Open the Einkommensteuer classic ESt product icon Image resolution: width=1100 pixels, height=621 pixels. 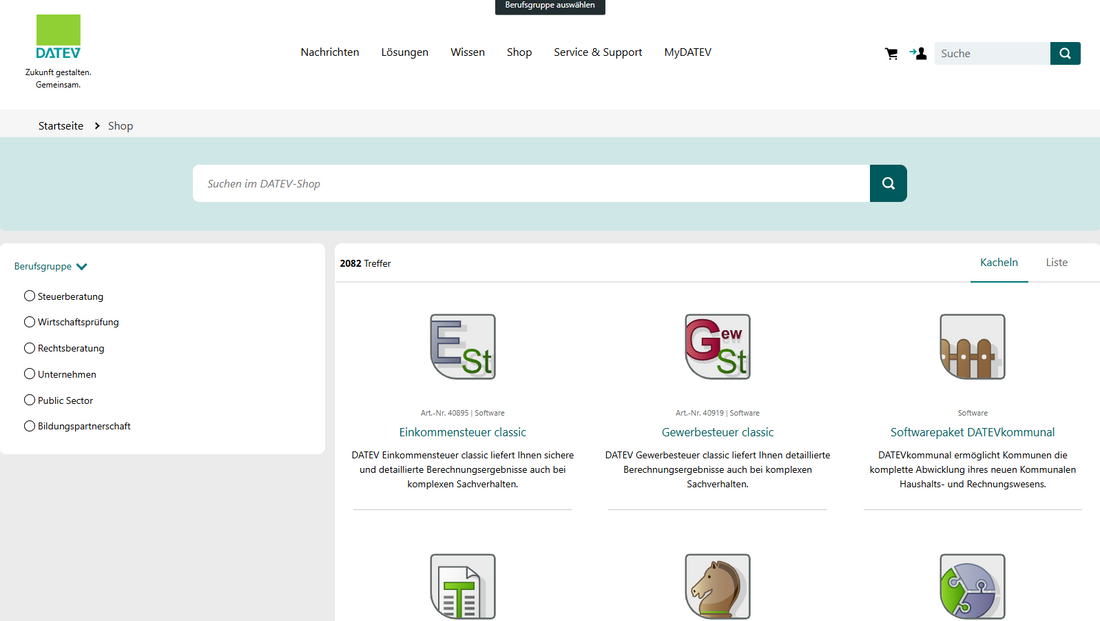pyautogui.click(x=462, y=345)
